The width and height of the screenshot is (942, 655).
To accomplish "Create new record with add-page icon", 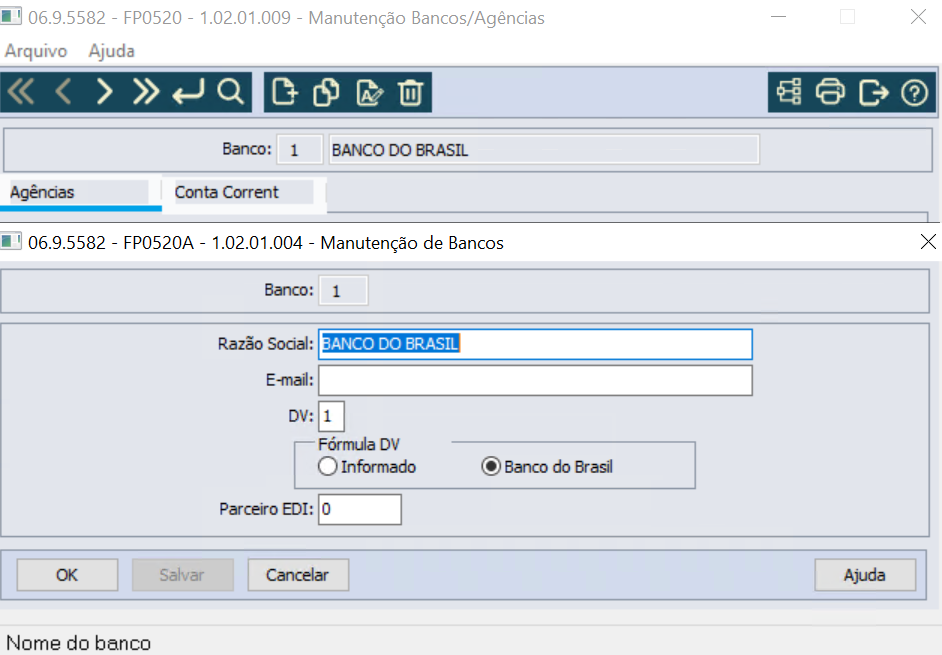I will (x=284, y=93).
